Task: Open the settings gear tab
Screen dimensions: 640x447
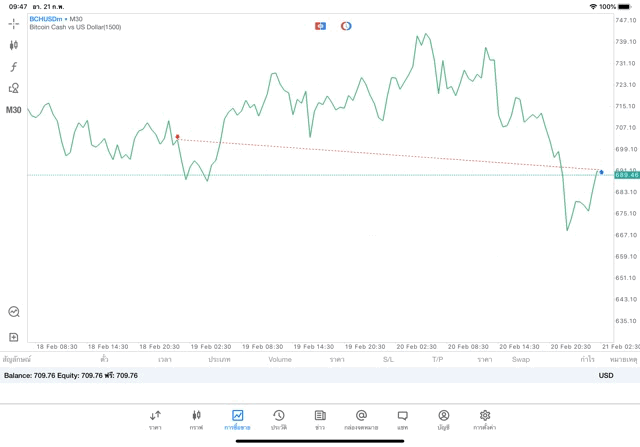Action: (x=485, y=418)
